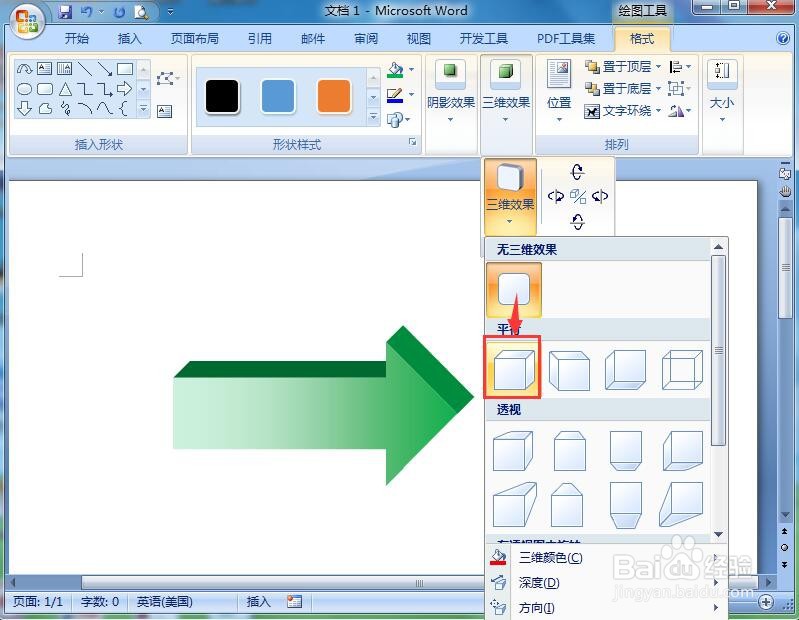
Task: Apply first perspective 3D style
Action: point(513,451)
